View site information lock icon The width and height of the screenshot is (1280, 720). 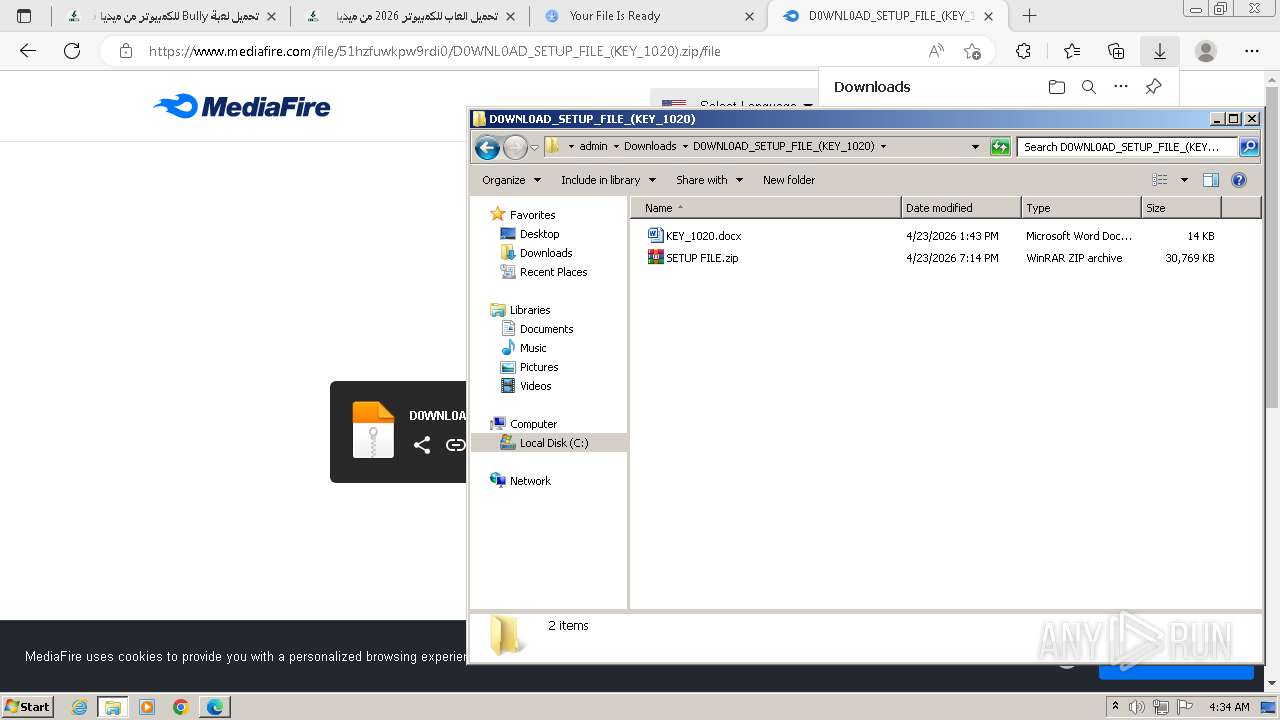[x=126, y=51]
